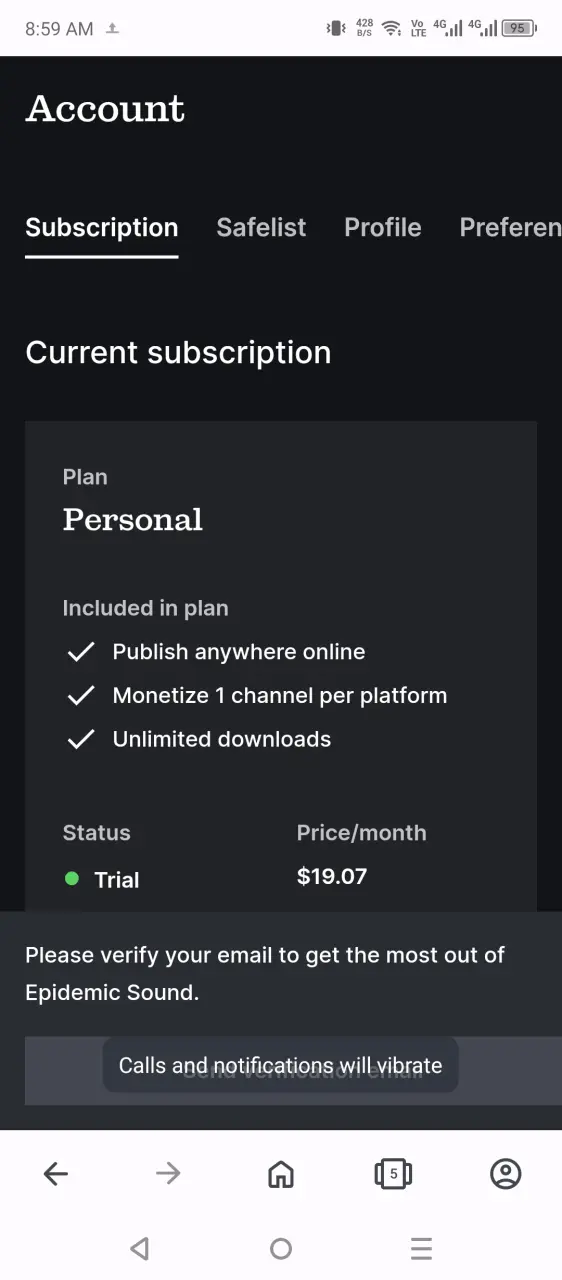Tap the battery indicator in status bar

(x=519, y=28)
